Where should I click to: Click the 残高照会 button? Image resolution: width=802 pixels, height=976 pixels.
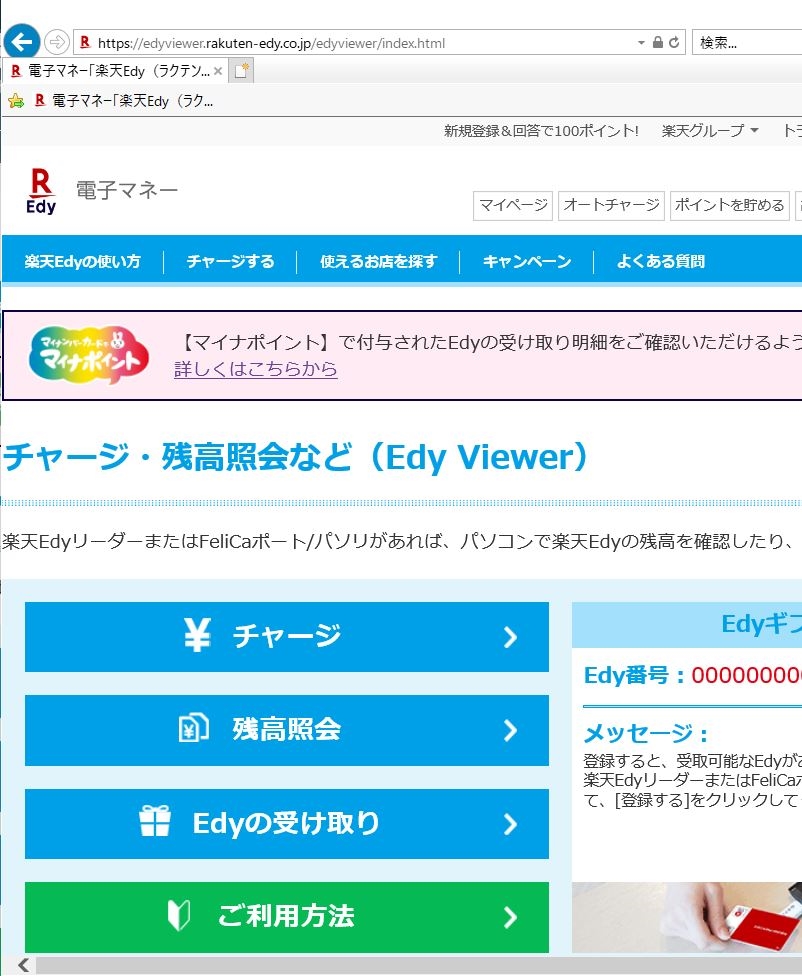pyautogui.click(x=286, y=730)
